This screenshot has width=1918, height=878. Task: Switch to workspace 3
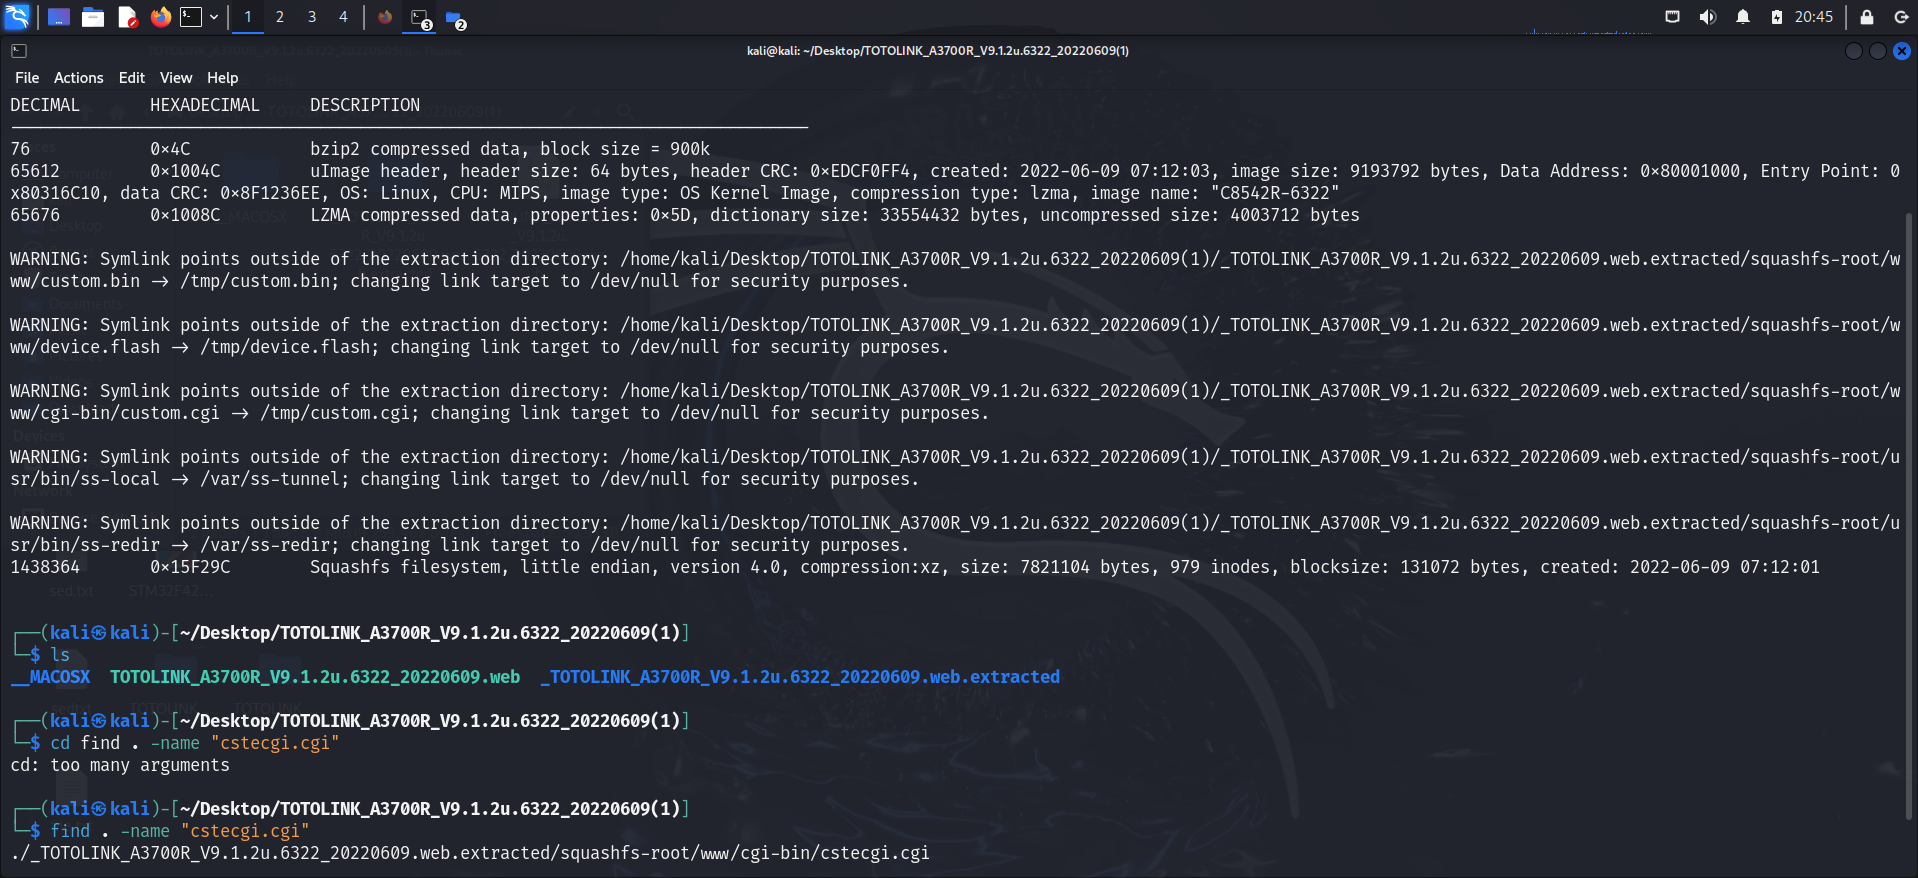click(312, 17)
